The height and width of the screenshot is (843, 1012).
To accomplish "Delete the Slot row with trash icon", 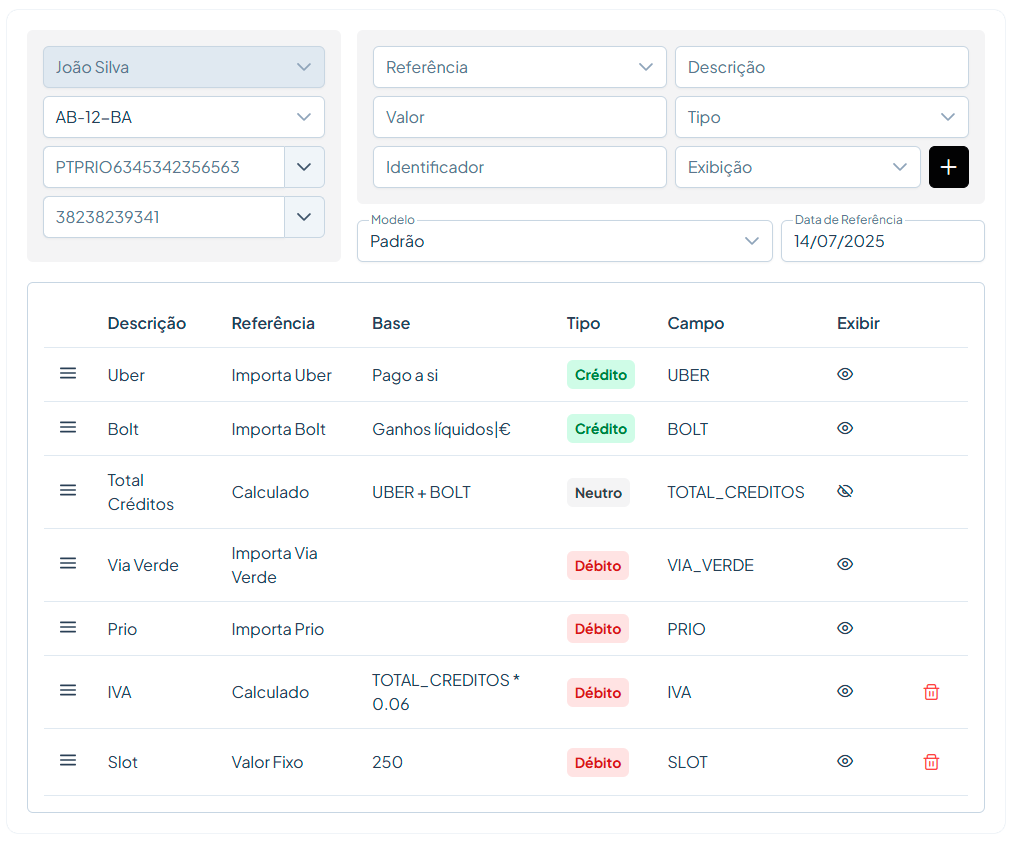I will coord(931,762).
